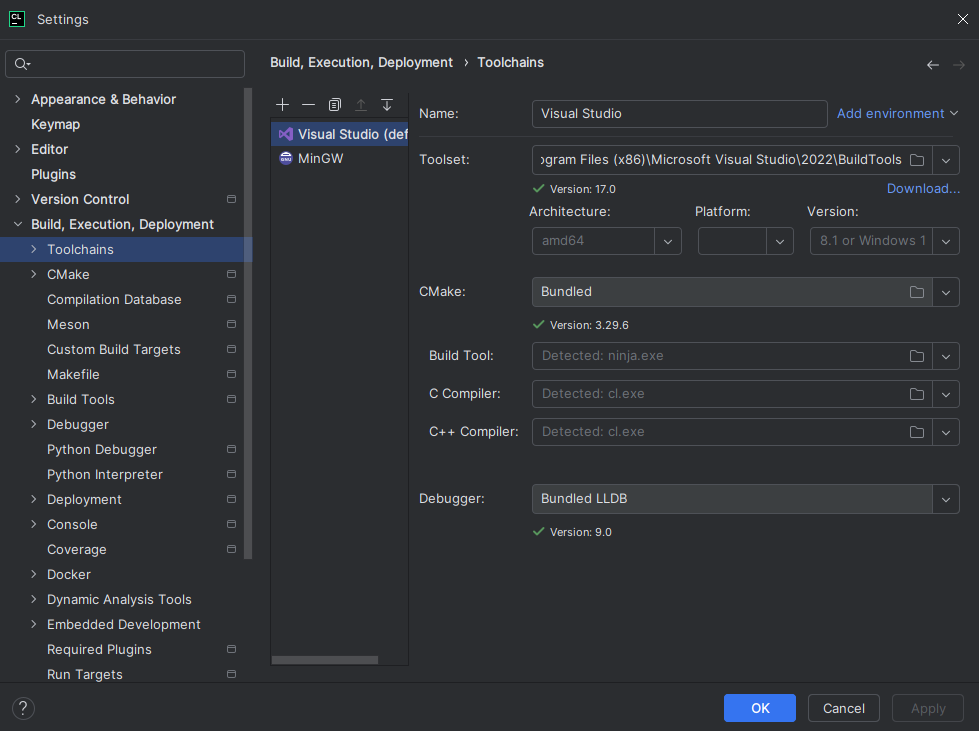The image size is (979, 731).
Task: Select MinGW toolchain in the list
Action: [x=320, y=158]
